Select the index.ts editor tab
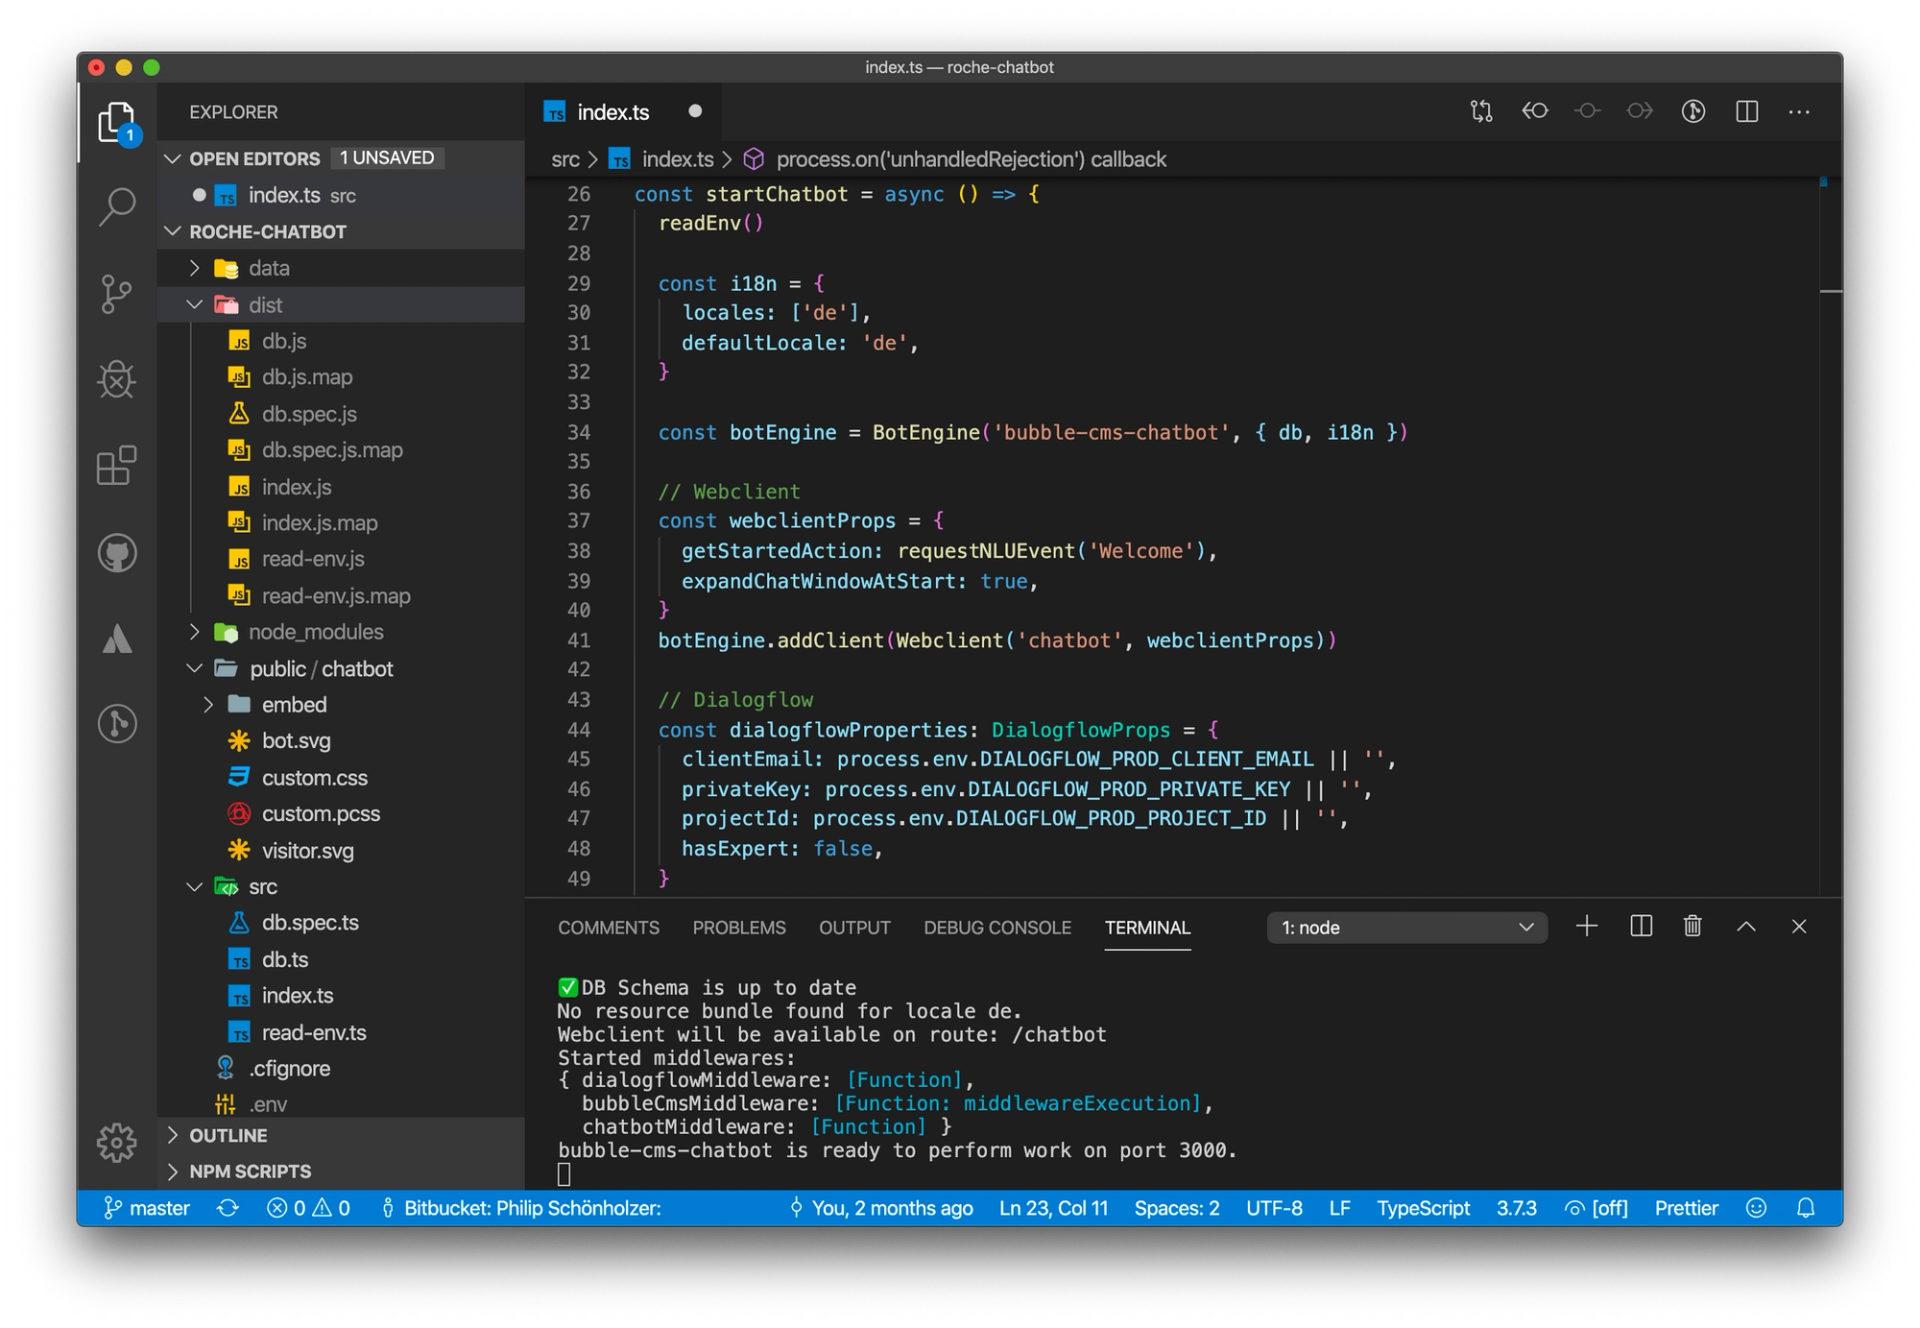The height and width of the screenshot is (1328, 1920). [x=622, y=112]
